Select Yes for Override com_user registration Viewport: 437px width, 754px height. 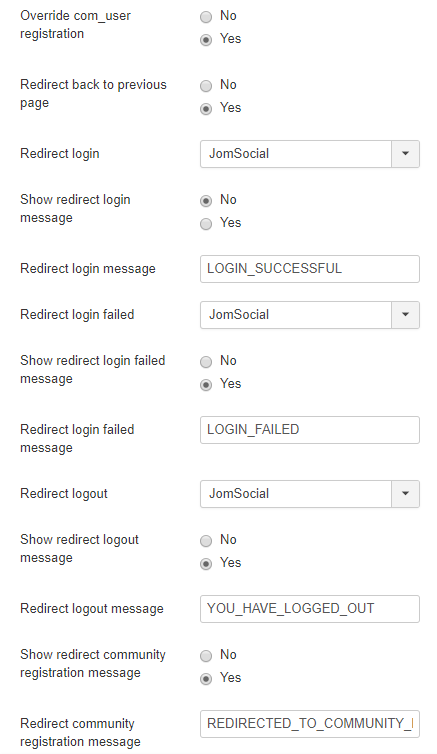[206, 40]
